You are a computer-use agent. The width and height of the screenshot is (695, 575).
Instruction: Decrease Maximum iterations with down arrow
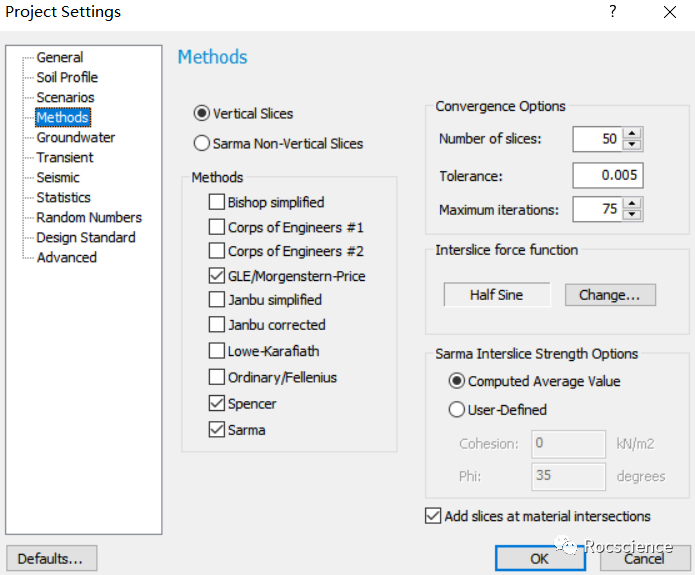pos(632,215)
